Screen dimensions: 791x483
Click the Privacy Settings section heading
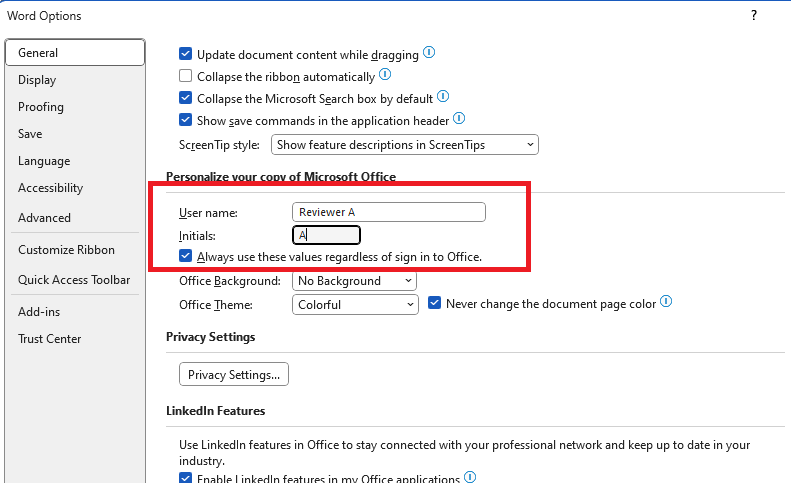click(x=210, y=337)
